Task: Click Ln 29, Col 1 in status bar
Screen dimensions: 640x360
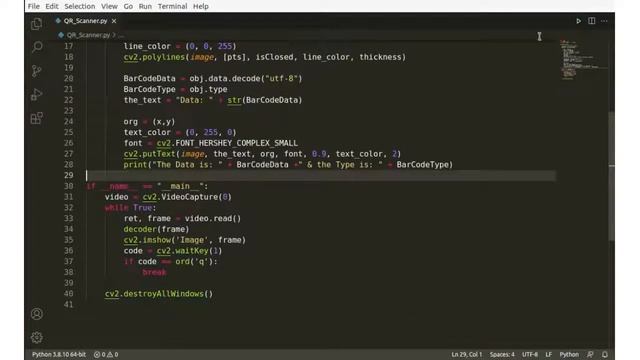Action: [467, 354]
